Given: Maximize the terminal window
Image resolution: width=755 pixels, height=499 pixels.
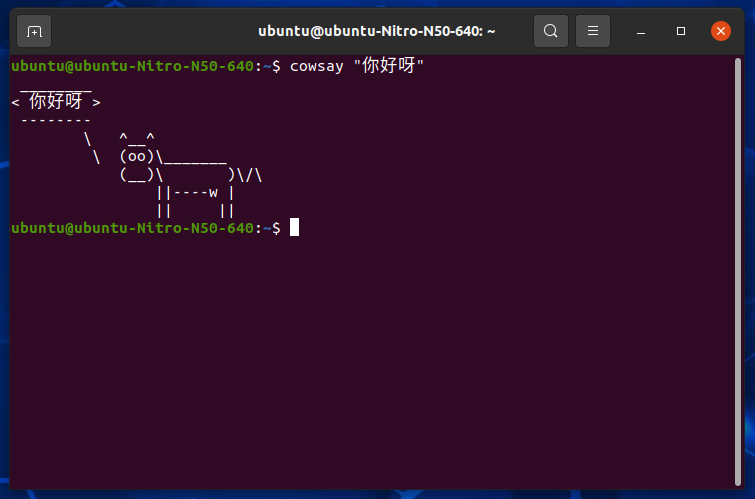Looking at the screenshot, I should point(681,31).
